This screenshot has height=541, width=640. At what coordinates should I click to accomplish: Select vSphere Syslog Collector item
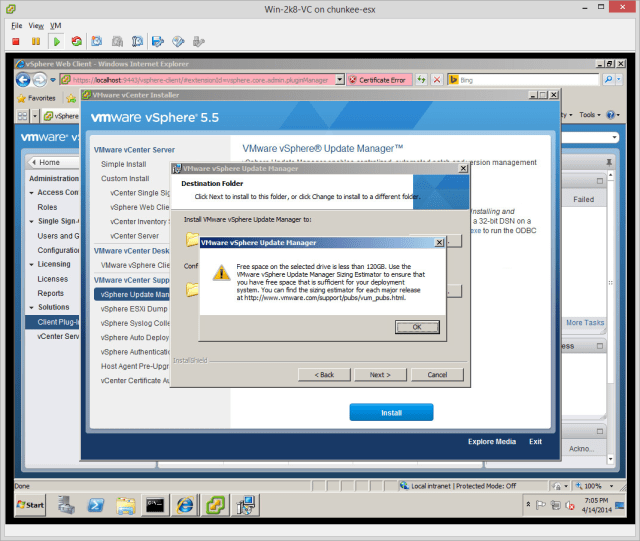point(135,323)
